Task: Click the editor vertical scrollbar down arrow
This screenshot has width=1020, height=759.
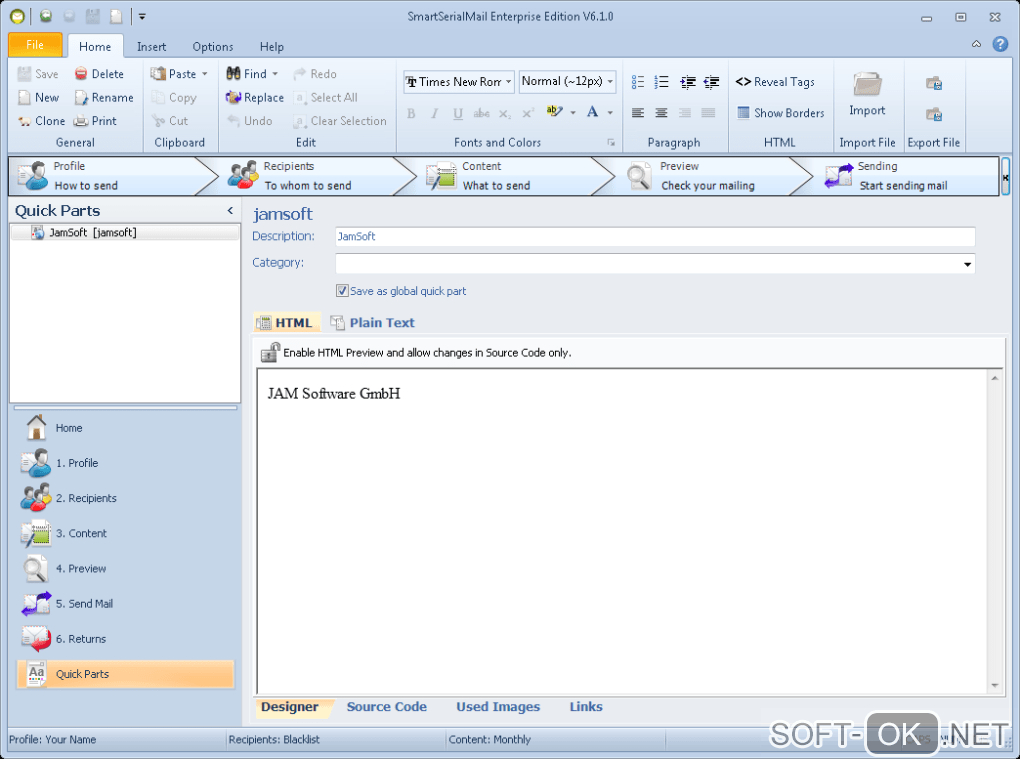Action: 995,686
